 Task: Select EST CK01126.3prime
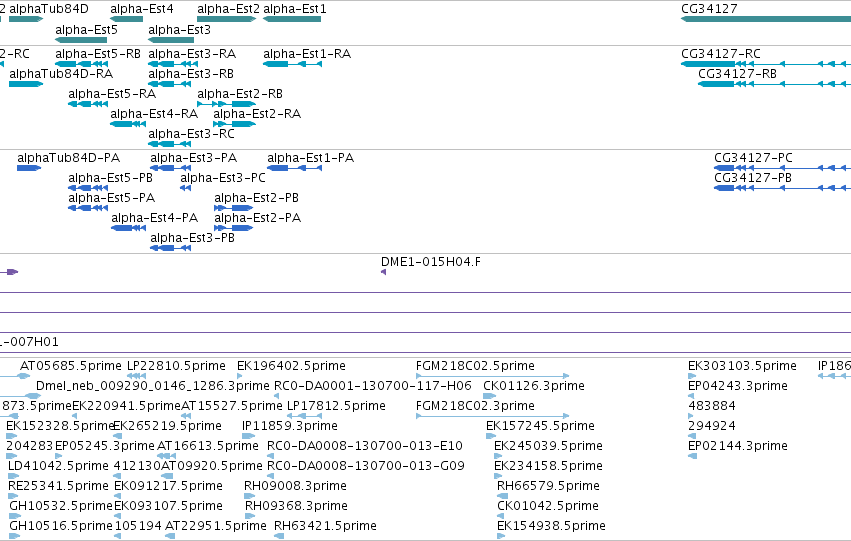click(490, 396)
